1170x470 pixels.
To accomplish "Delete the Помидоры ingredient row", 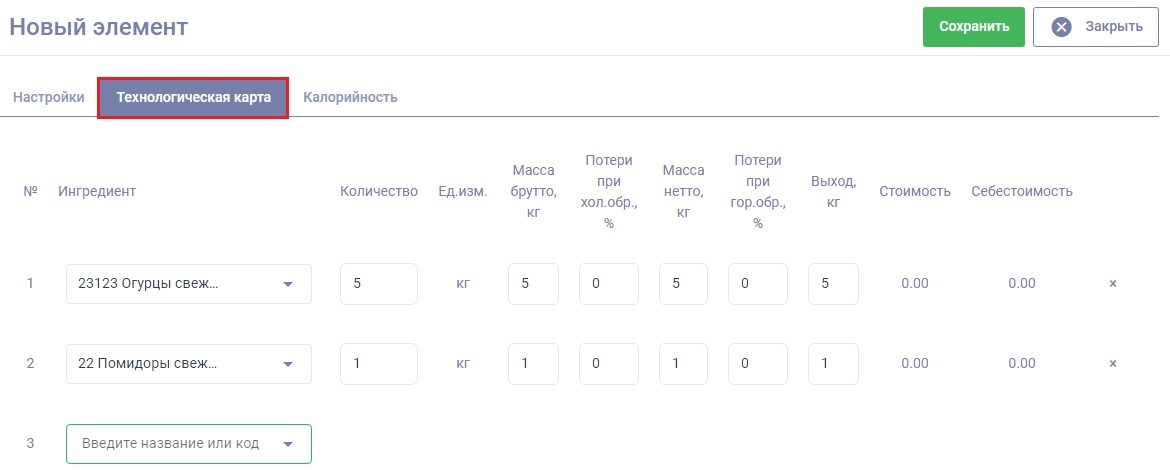I will tap(1112, 364).
